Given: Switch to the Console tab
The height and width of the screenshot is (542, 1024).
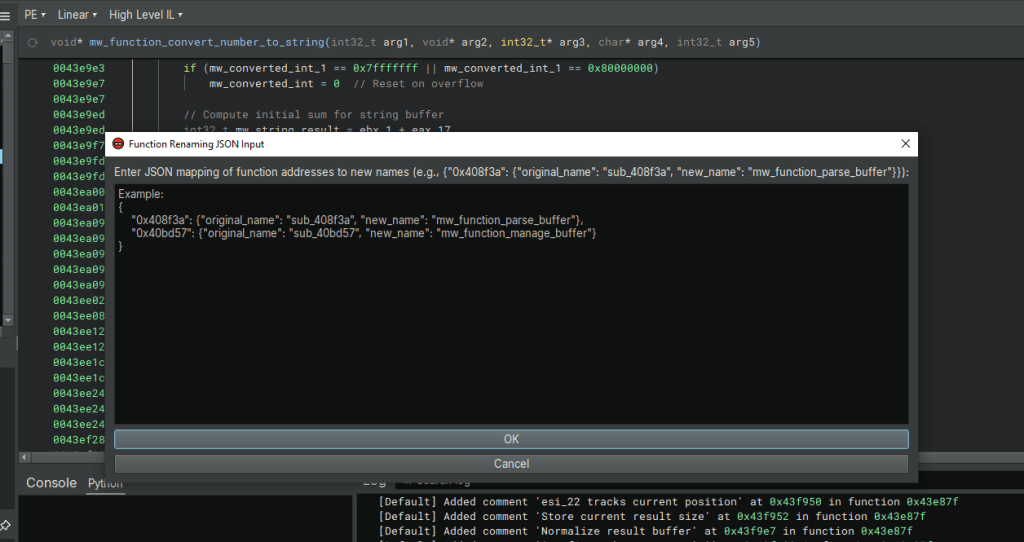Looking at the screenshot, I should [x=51, y=483].
